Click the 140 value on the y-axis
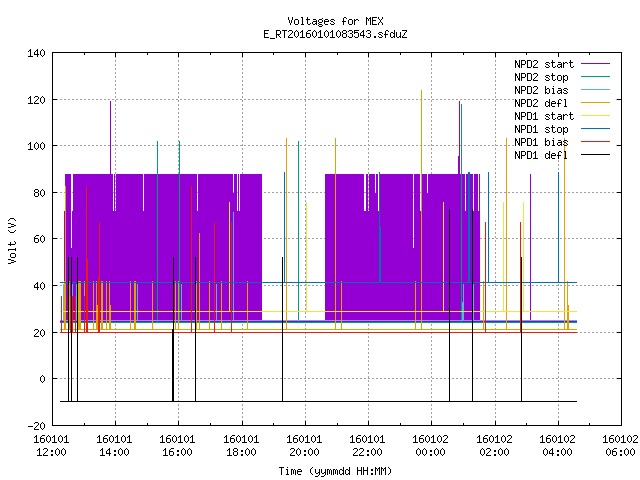The width and height of the screenshot is (640, 480). click(36, 53)
